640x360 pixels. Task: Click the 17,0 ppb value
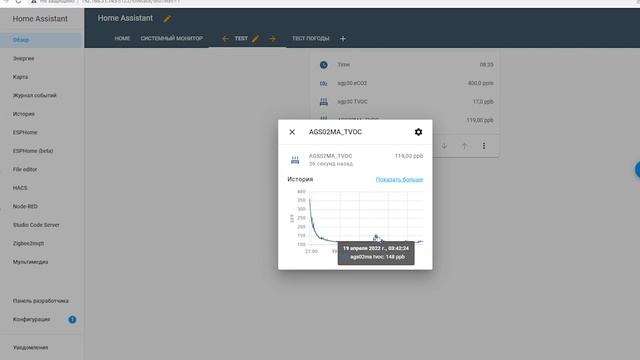point(483,102)
